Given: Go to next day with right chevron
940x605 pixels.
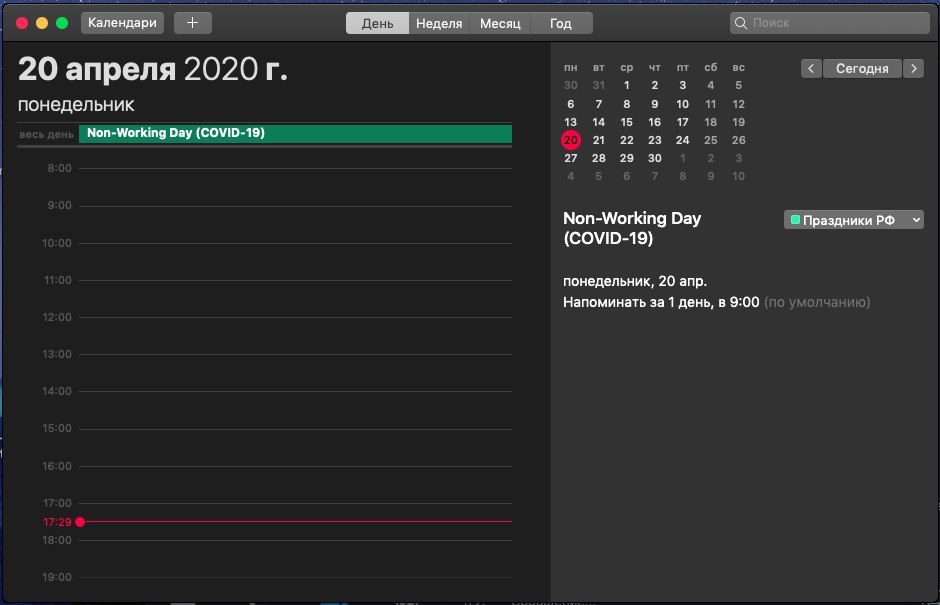Looking at the screenshot, I should [x=914, y=68].
